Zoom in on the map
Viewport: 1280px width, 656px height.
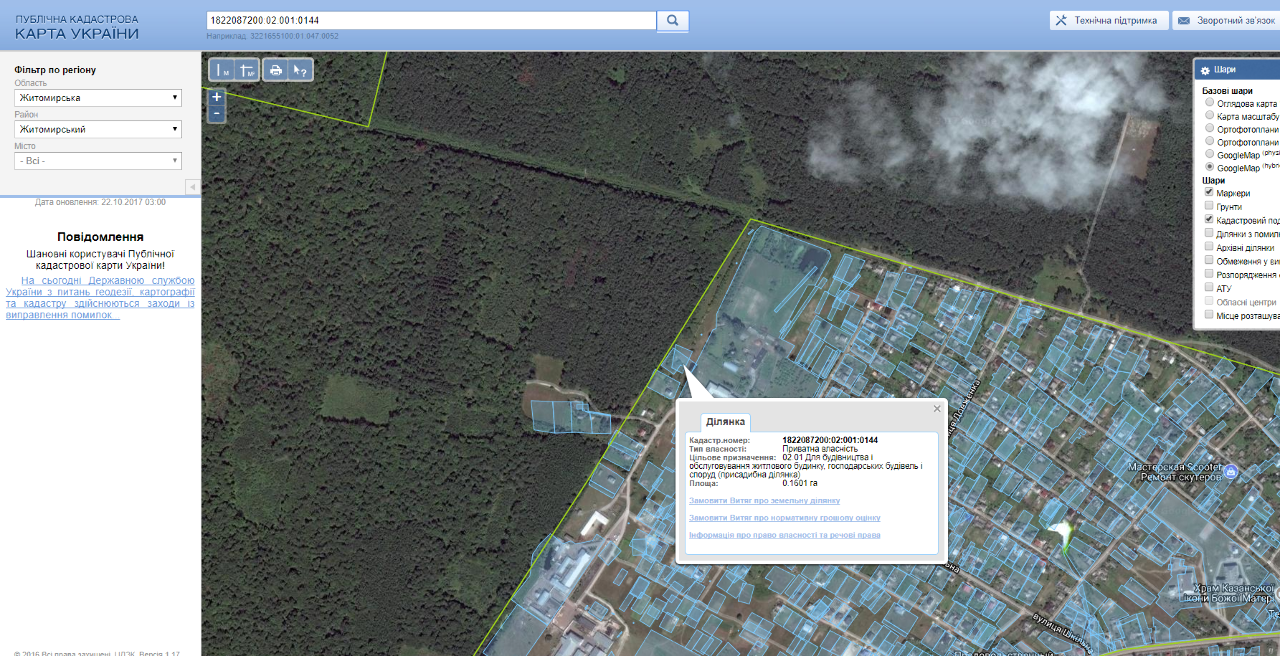tap(217, 97)
